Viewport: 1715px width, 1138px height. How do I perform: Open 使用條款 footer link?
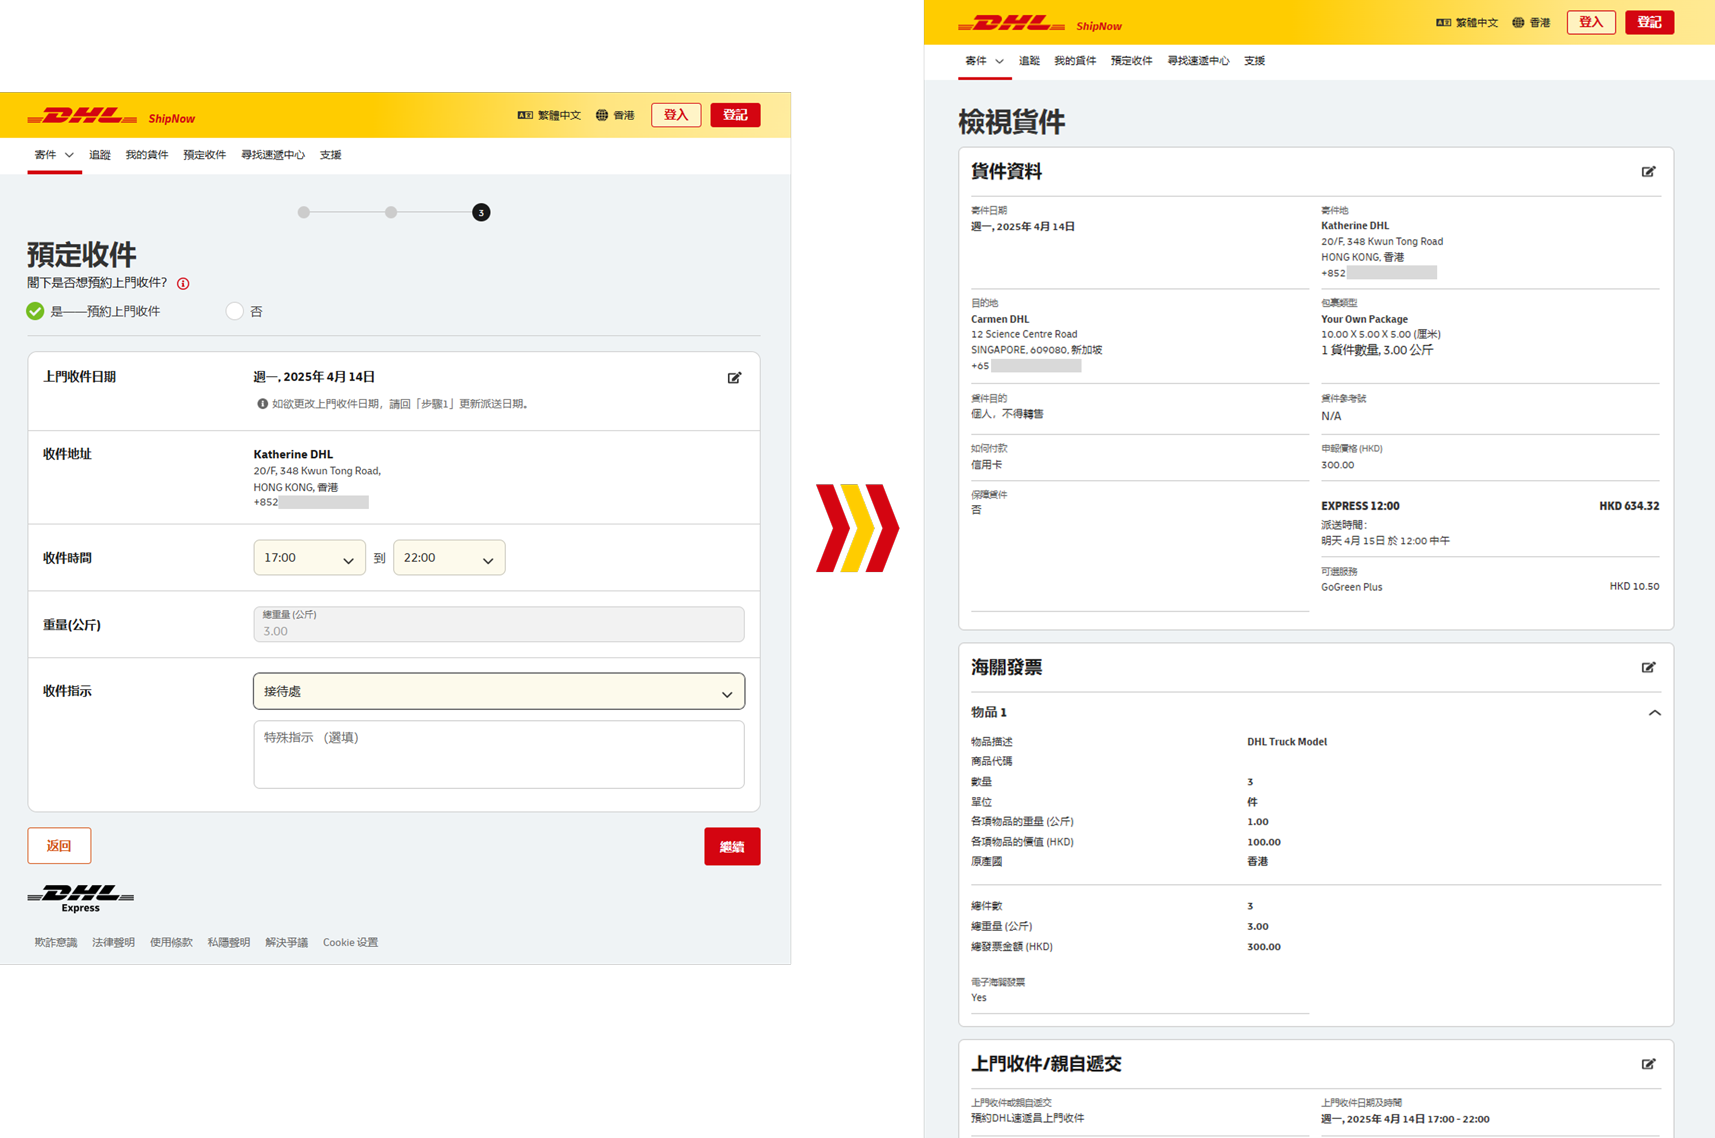[x=171, y=943]
